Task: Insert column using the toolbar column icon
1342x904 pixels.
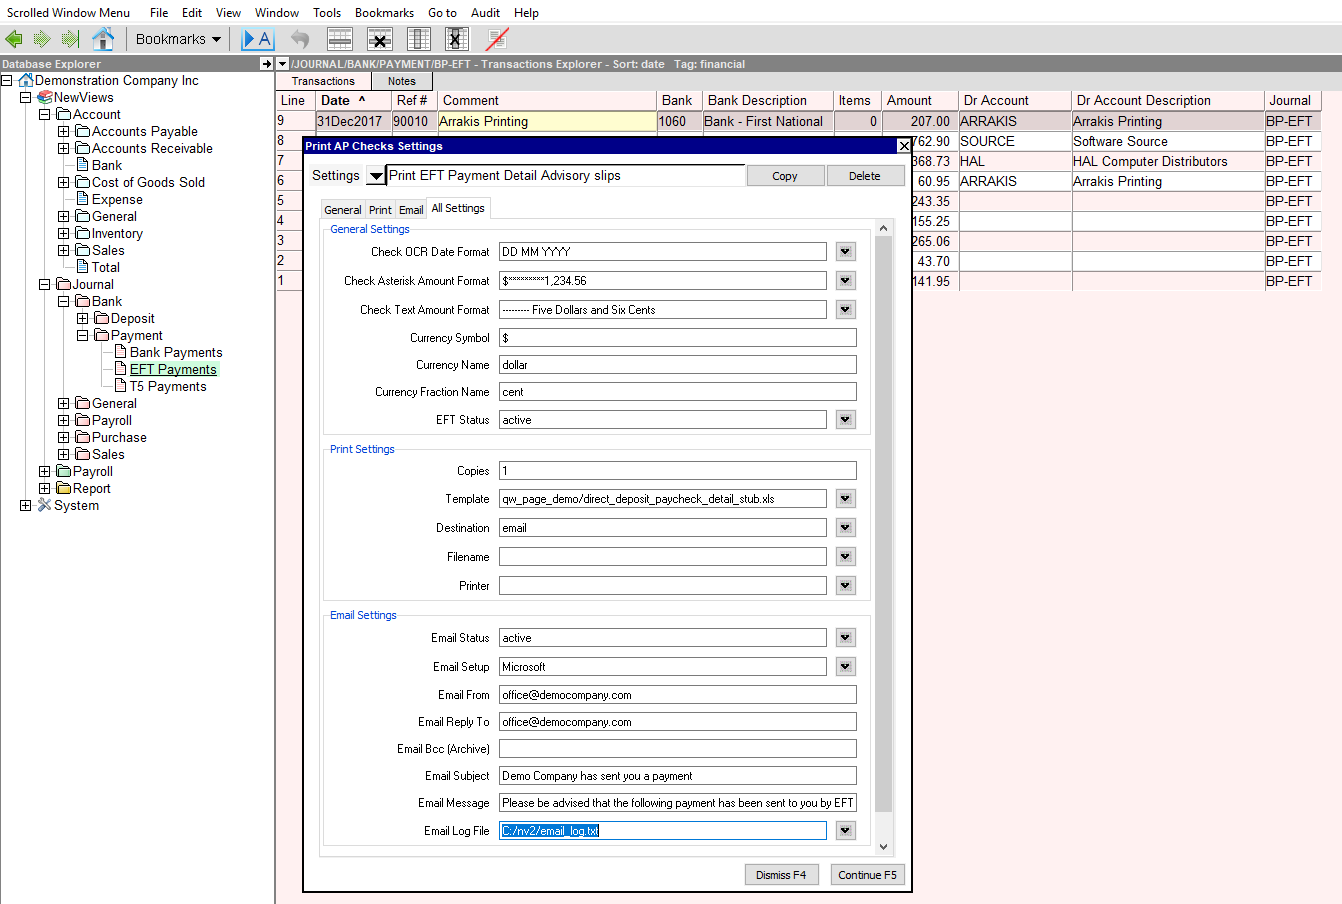Action: [x=419, y=39]
